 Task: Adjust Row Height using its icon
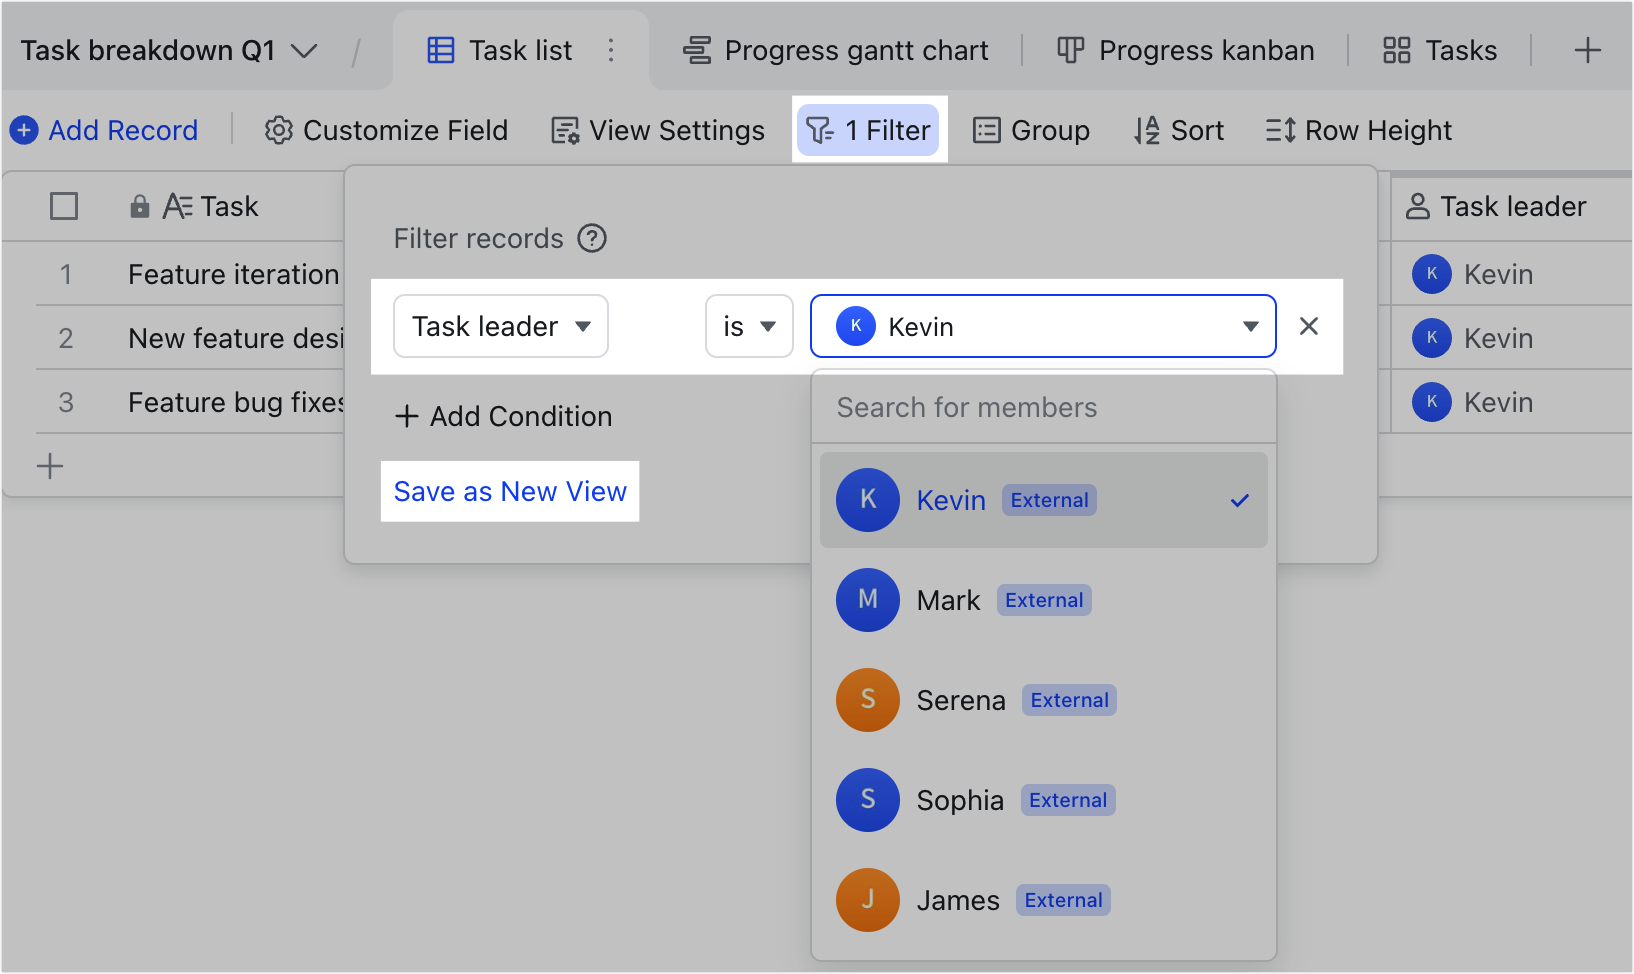pos(1278,130)
